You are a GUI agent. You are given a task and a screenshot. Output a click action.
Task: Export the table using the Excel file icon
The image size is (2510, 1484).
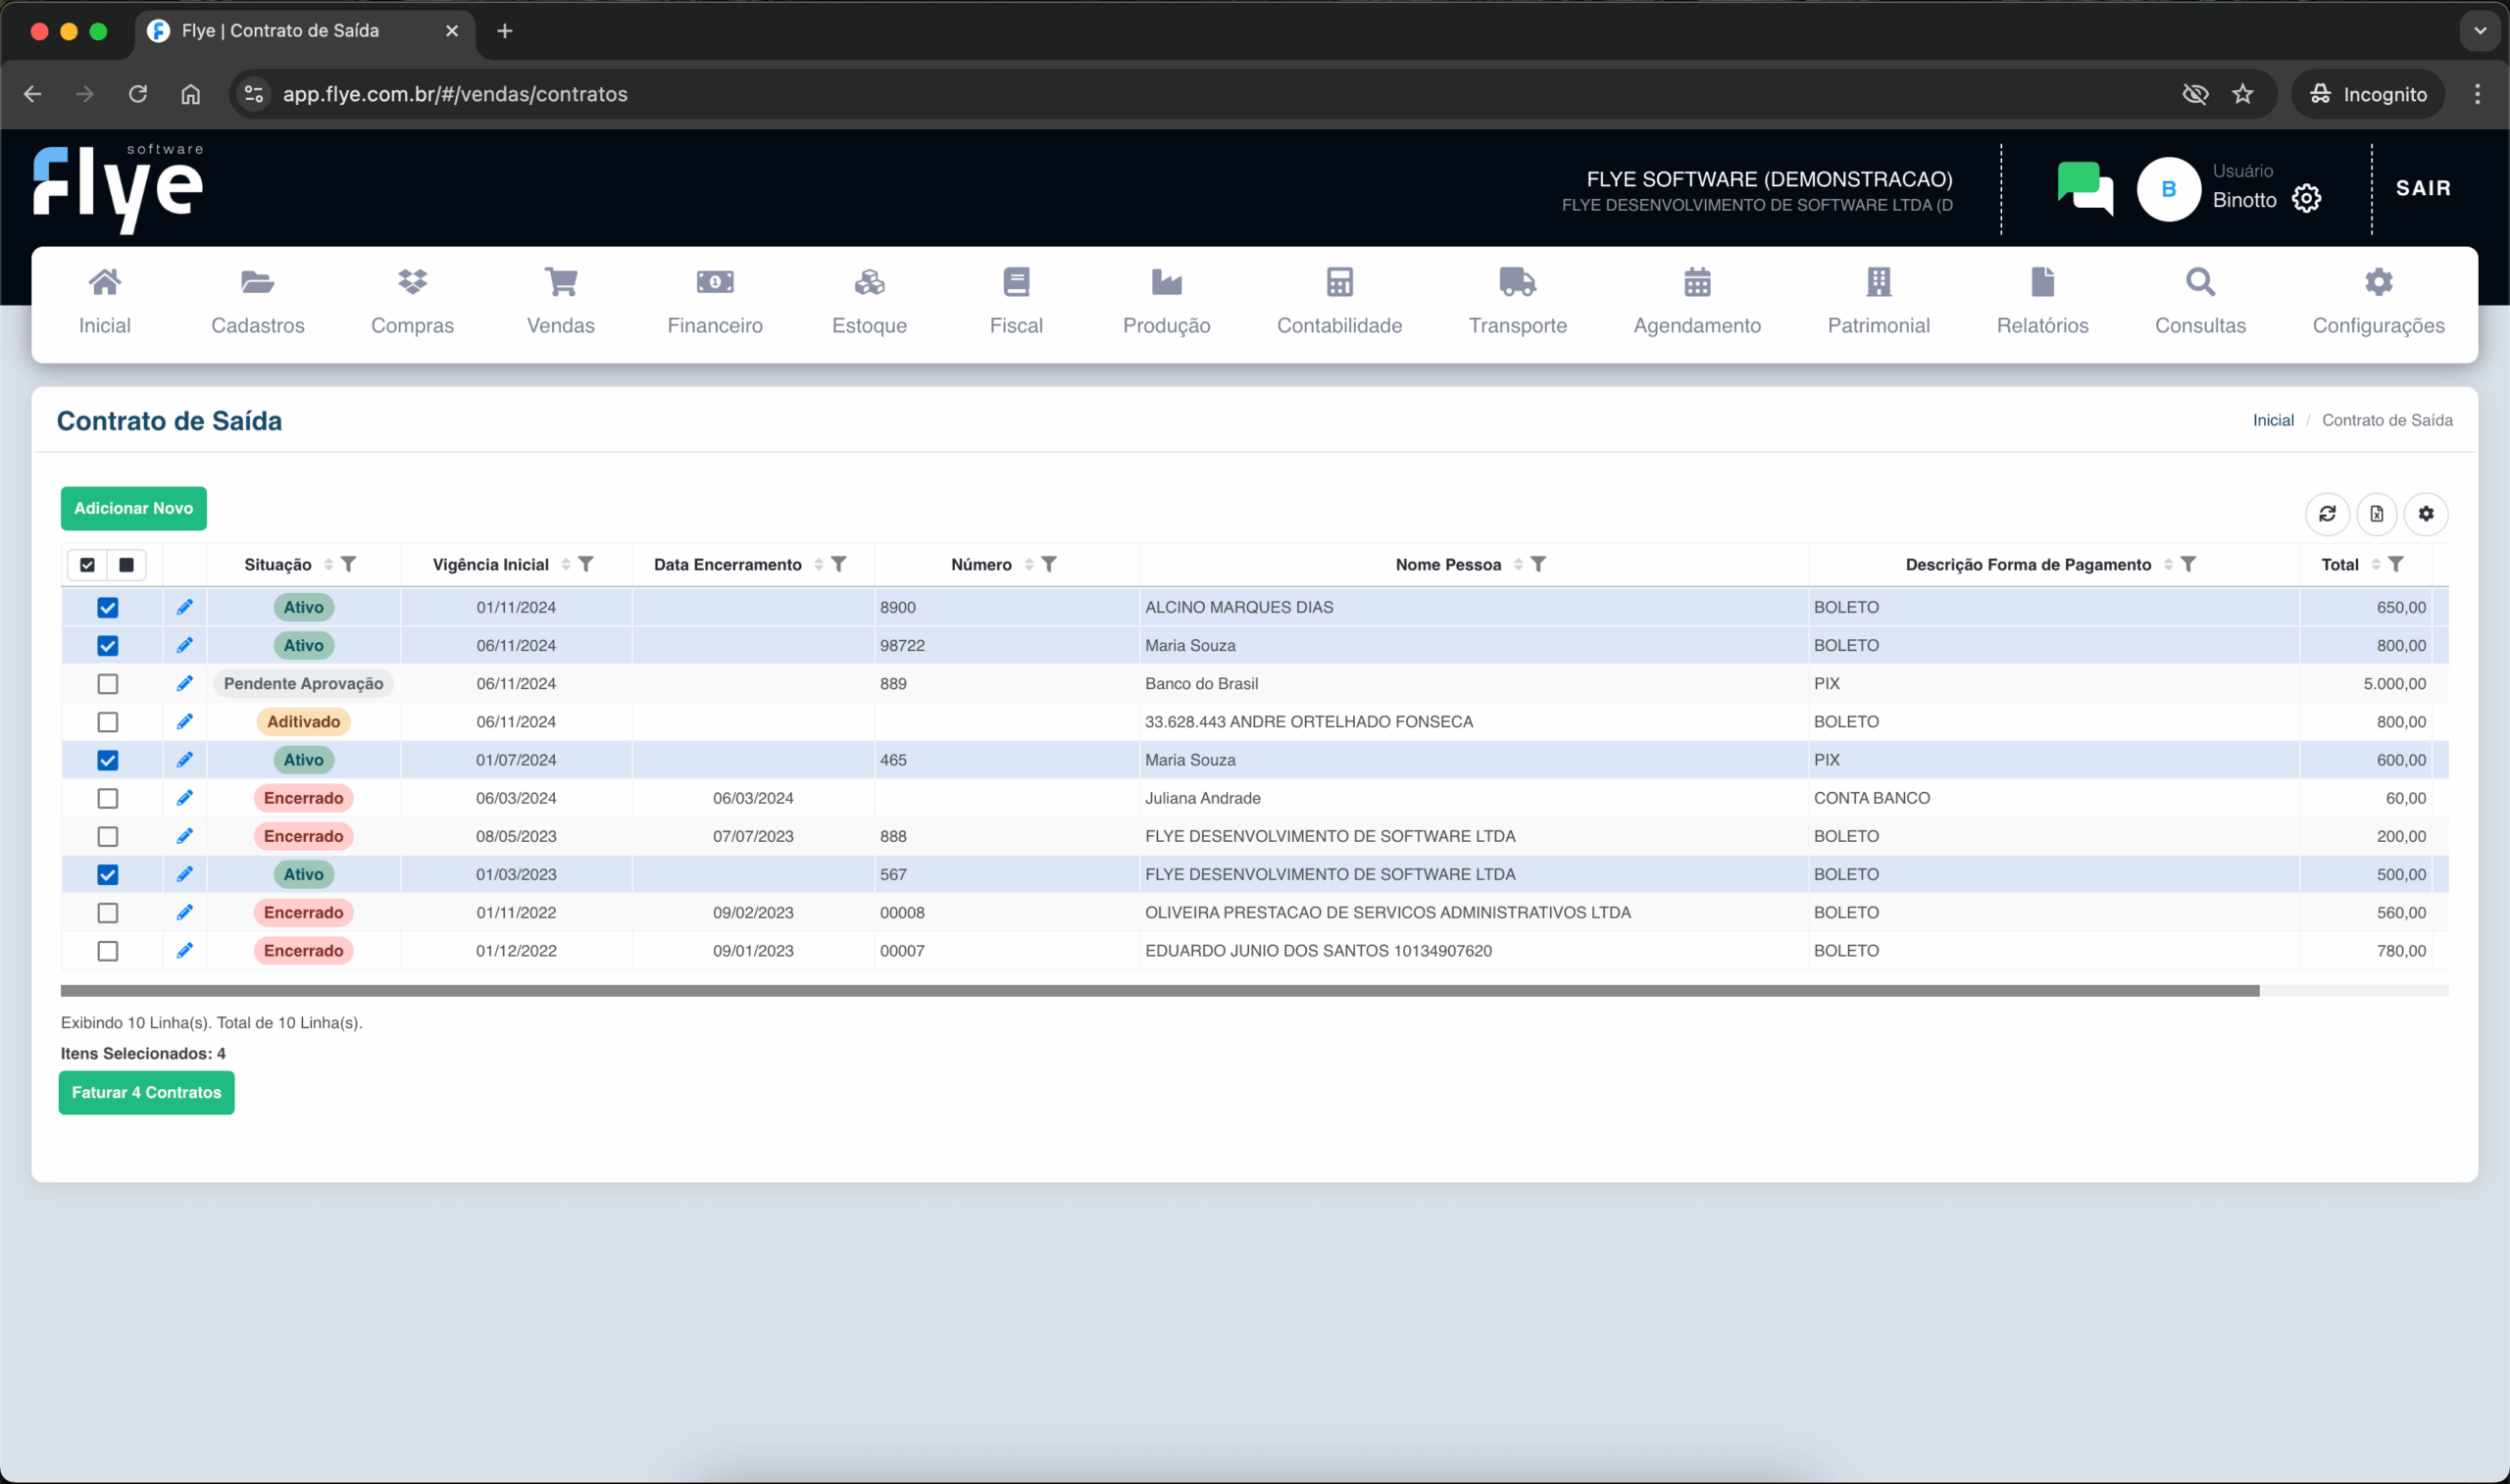tap(2377, 514)
